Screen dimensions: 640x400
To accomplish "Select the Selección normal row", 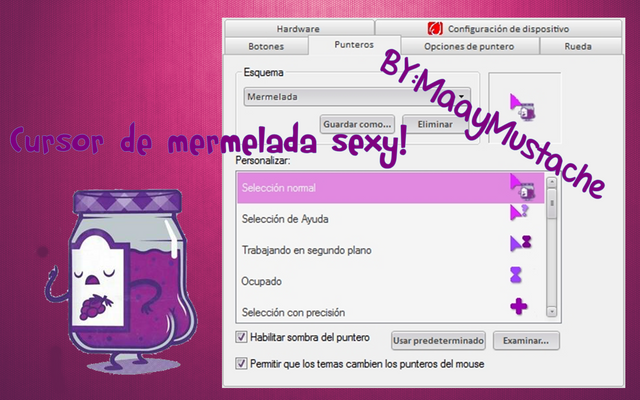I will tap(391, 188).
